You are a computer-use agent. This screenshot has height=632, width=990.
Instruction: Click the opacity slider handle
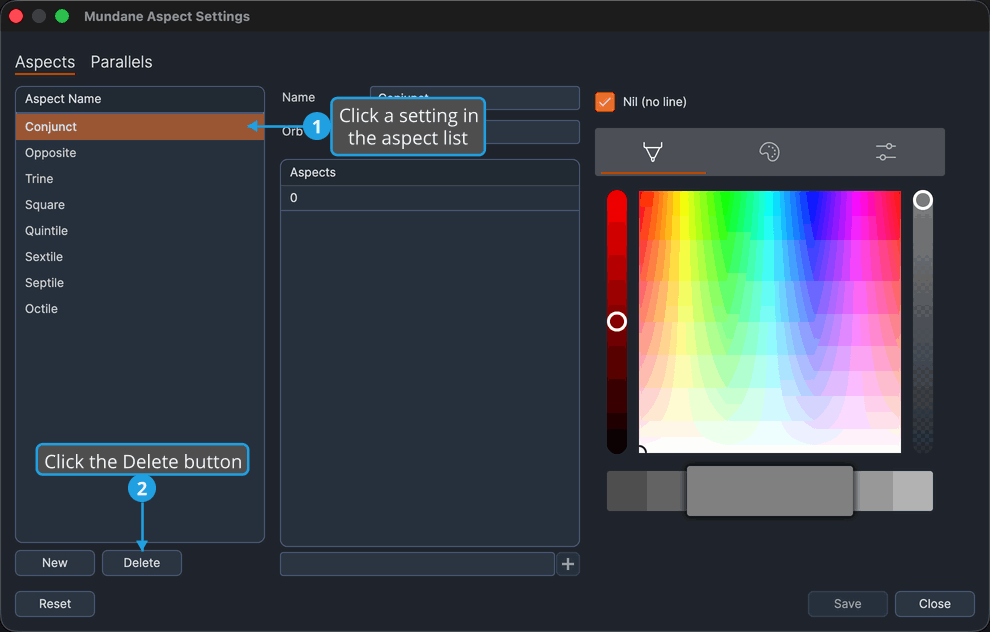click(x=922, y=200)
